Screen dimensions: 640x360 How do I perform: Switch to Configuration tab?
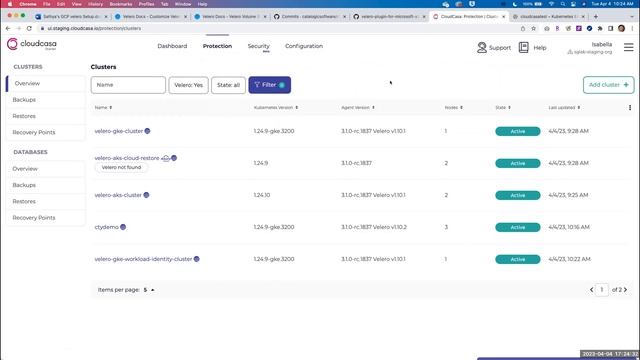[x=304, y=46]
